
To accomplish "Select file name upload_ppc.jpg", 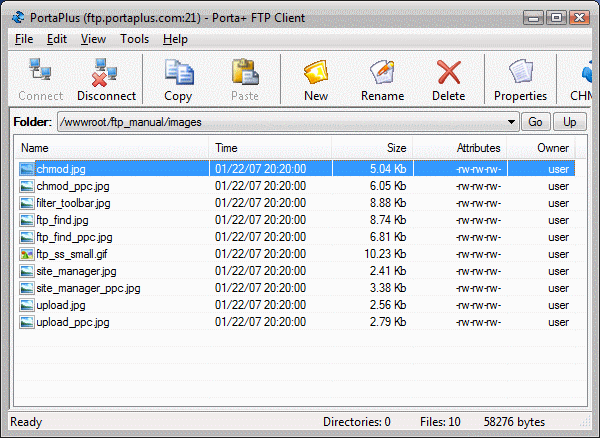I will (73, 322).
